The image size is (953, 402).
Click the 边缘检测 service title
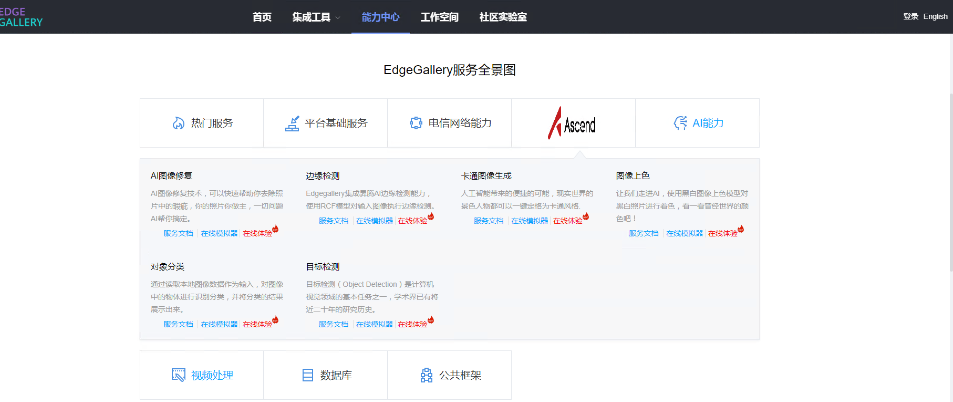tap(322, 176)
